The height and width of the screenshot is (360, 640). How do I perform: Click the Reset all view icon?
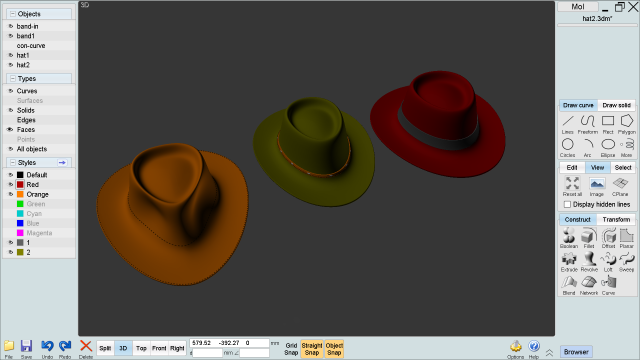pos(572,186)
